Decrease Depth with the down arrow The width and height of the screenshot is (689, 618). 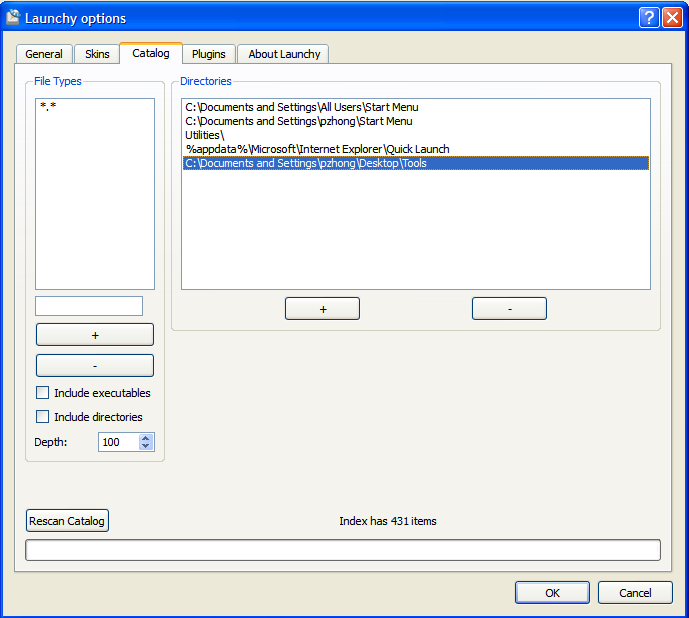click(x=146, y=446)
